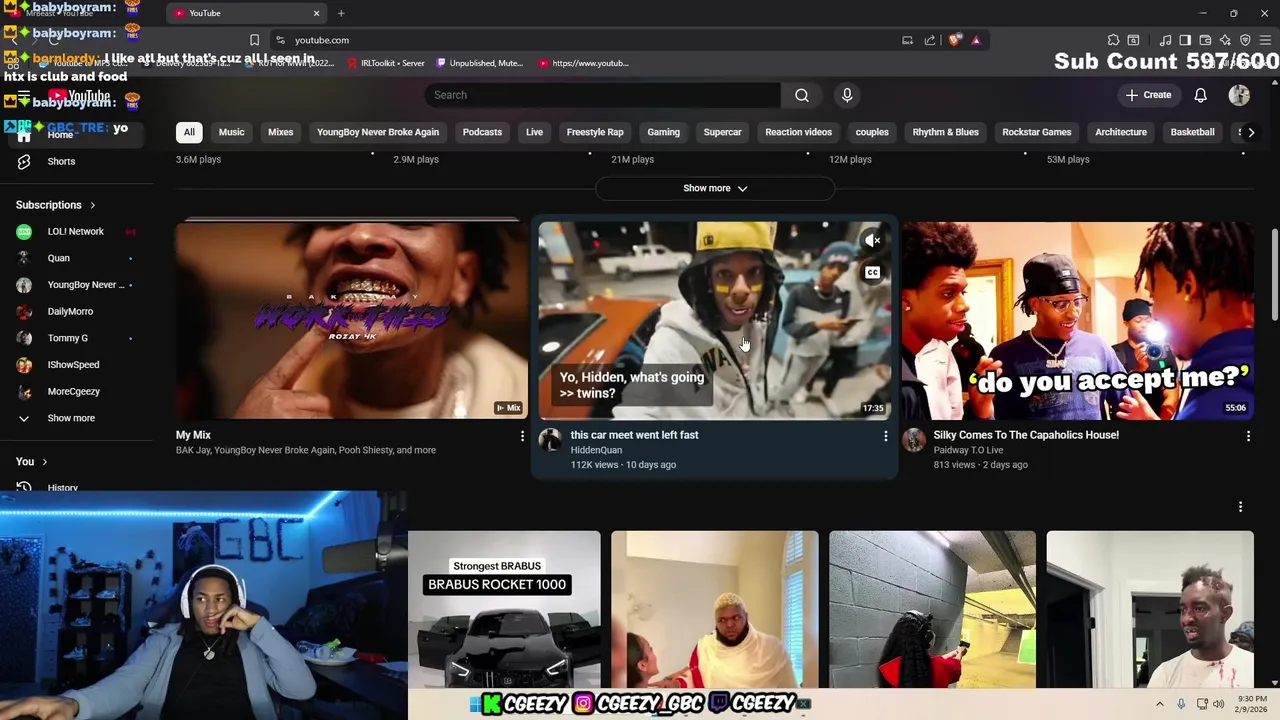
Task: Click the Brave Rewards triangle icon
Action: 976,40
